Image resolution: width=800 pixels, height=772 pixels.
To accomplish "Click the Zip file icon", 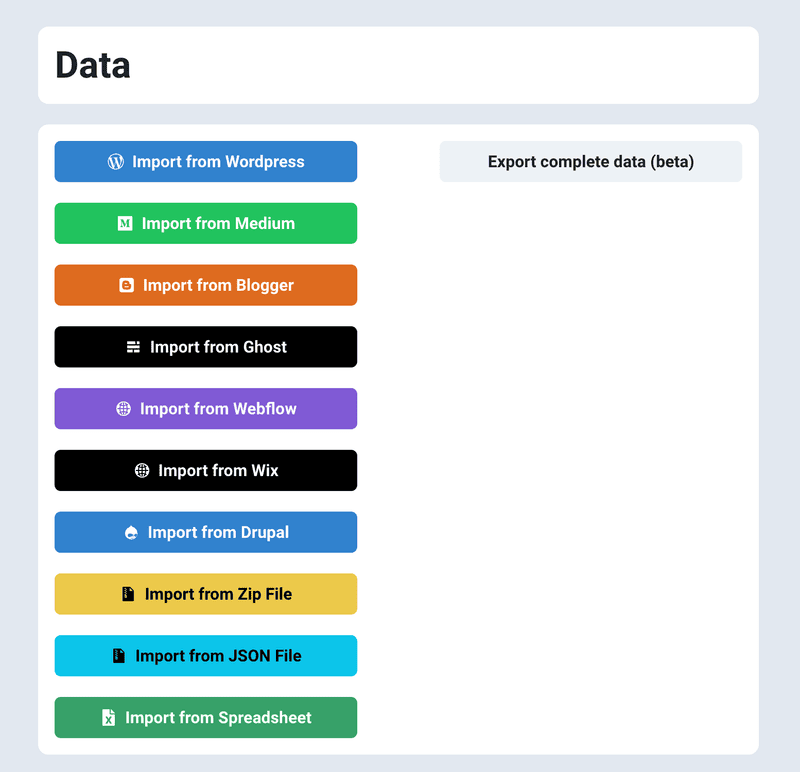I will coord(128,594).
